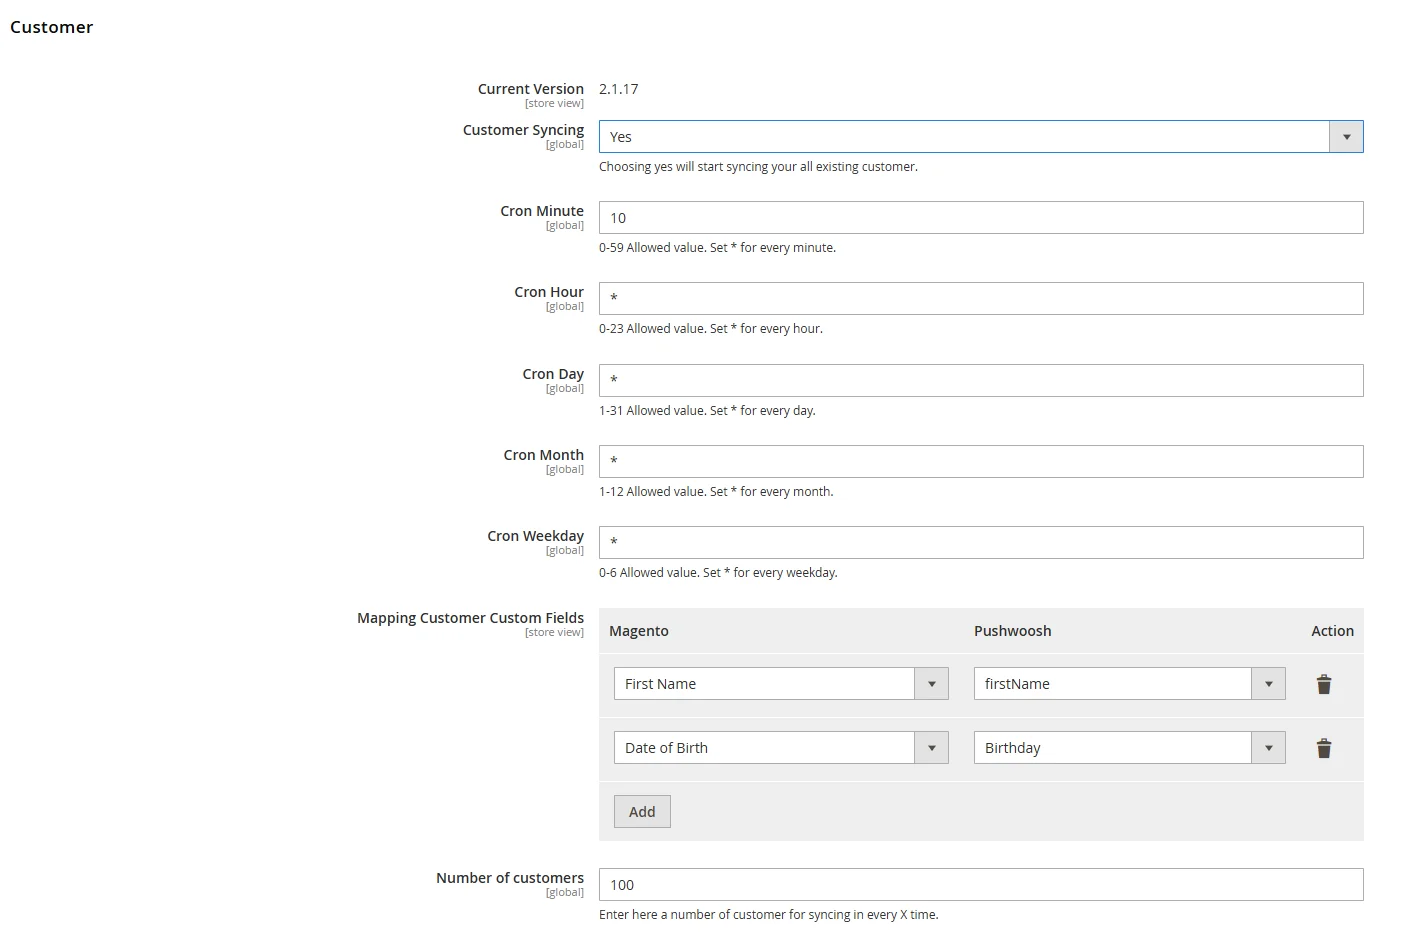Click the Add button for field mapping
The image size is (1403, 934).
pyautogui.click(x=642, y=812)
